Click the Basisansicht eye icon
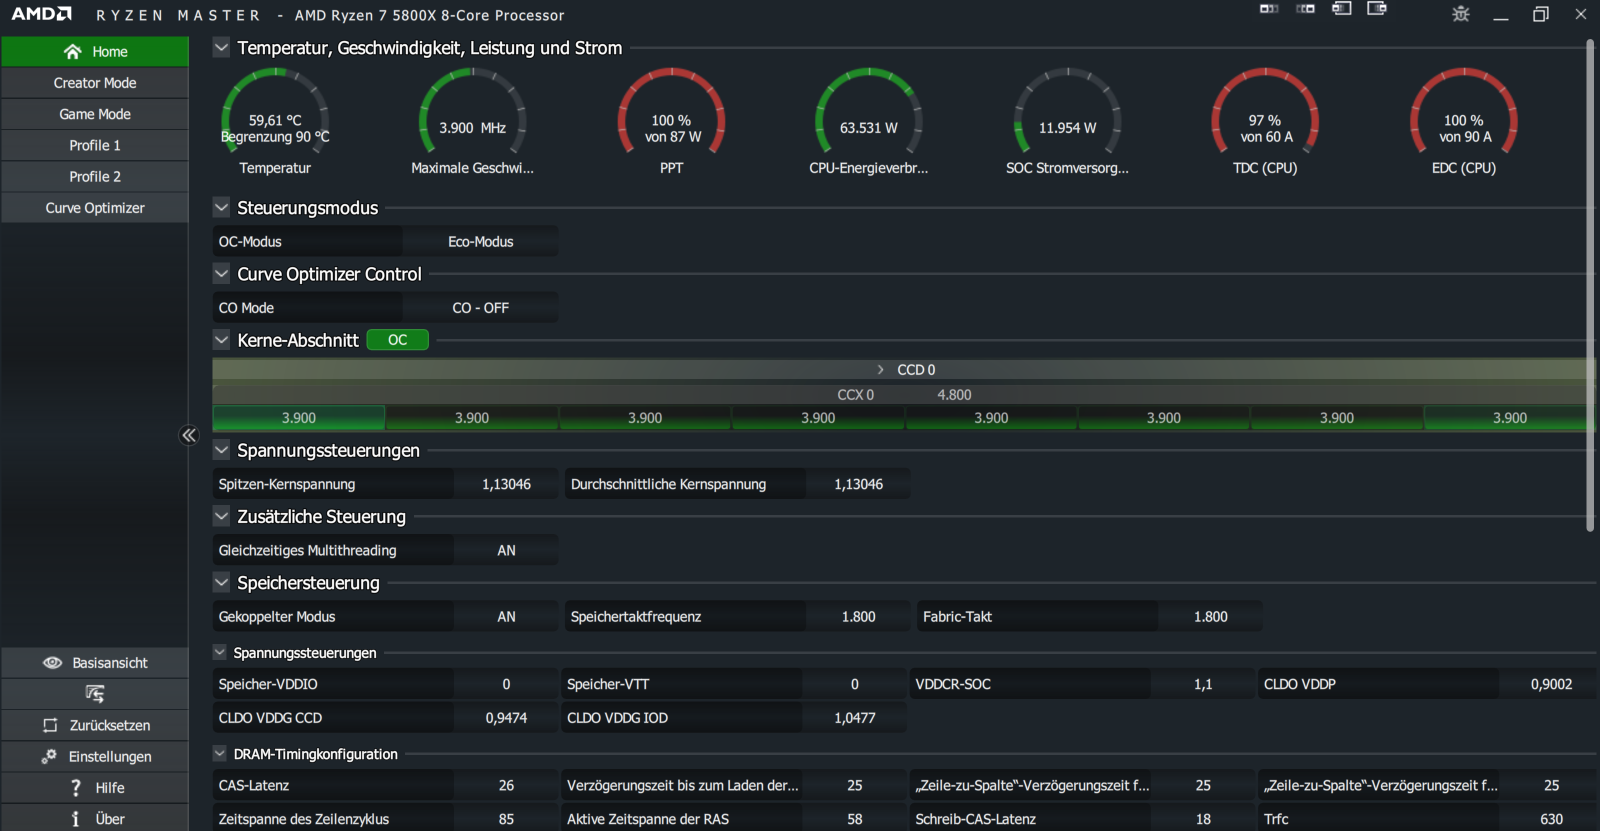 tap(53, 663)
